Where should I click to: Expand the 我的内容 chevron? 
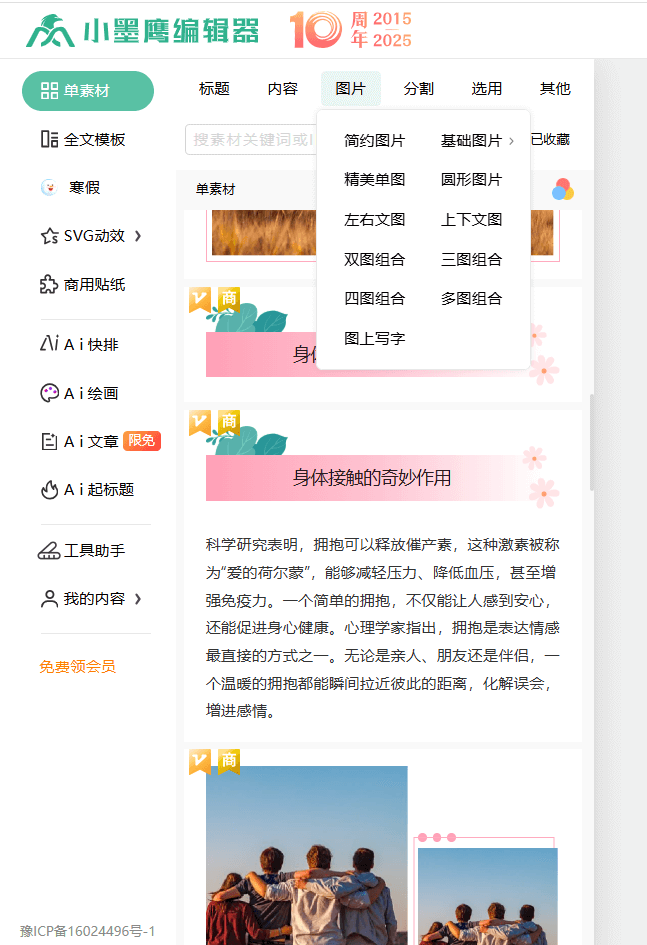[138, 599]
